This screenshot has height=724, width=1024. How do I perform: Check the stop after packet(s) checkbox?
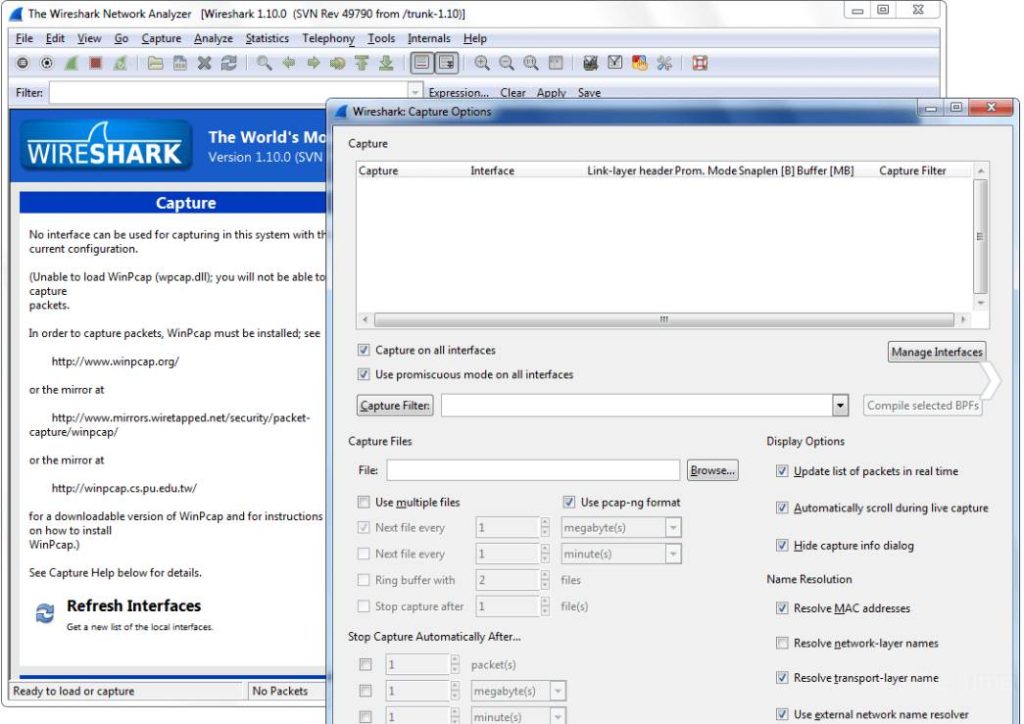pos(365,665)
